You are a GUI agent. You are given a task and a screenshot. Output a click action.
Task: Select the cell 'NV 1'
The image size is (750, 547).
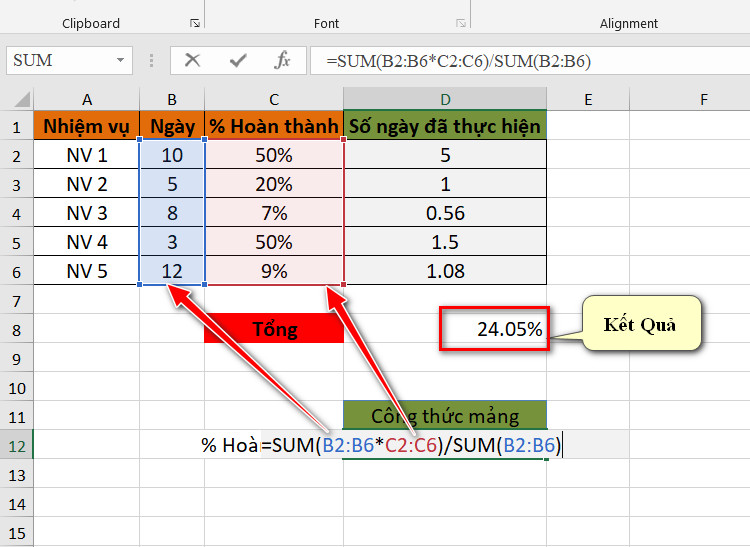(87, 155)
